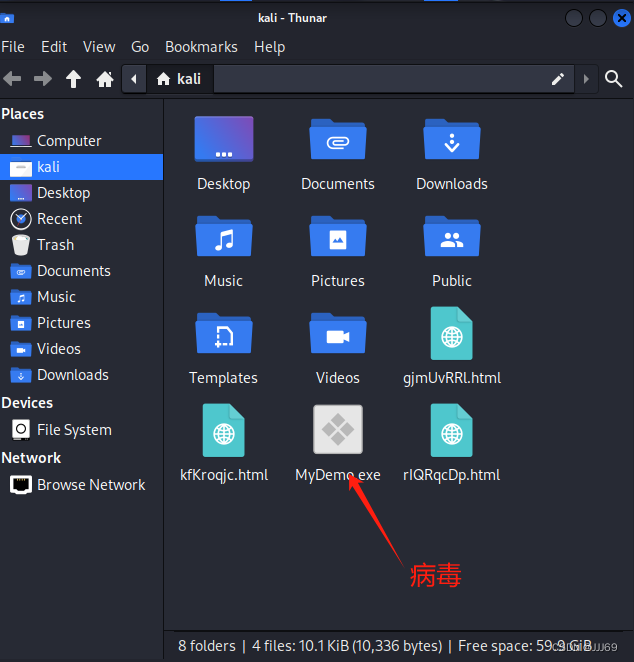Click the forward navigation arrow
This screenshot has height=662, width=634.
(42, 78)
